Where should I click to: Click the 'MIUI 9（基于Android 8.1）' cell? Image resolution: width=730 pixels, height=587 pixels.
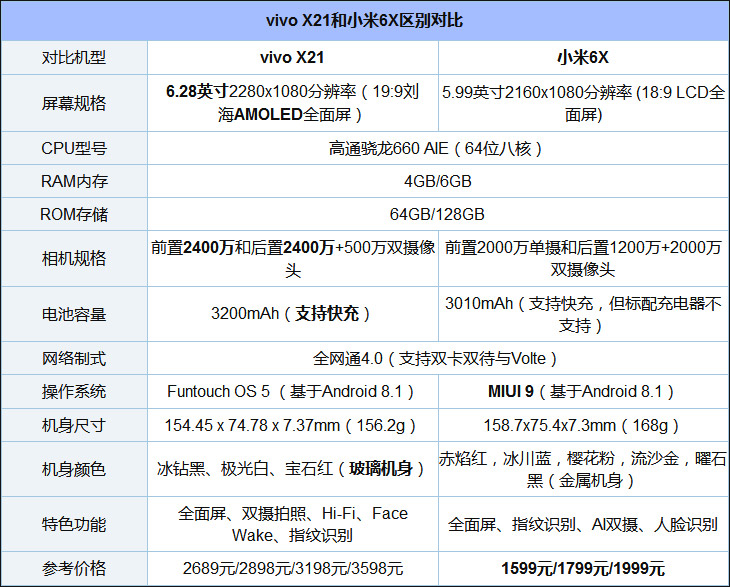583,391
